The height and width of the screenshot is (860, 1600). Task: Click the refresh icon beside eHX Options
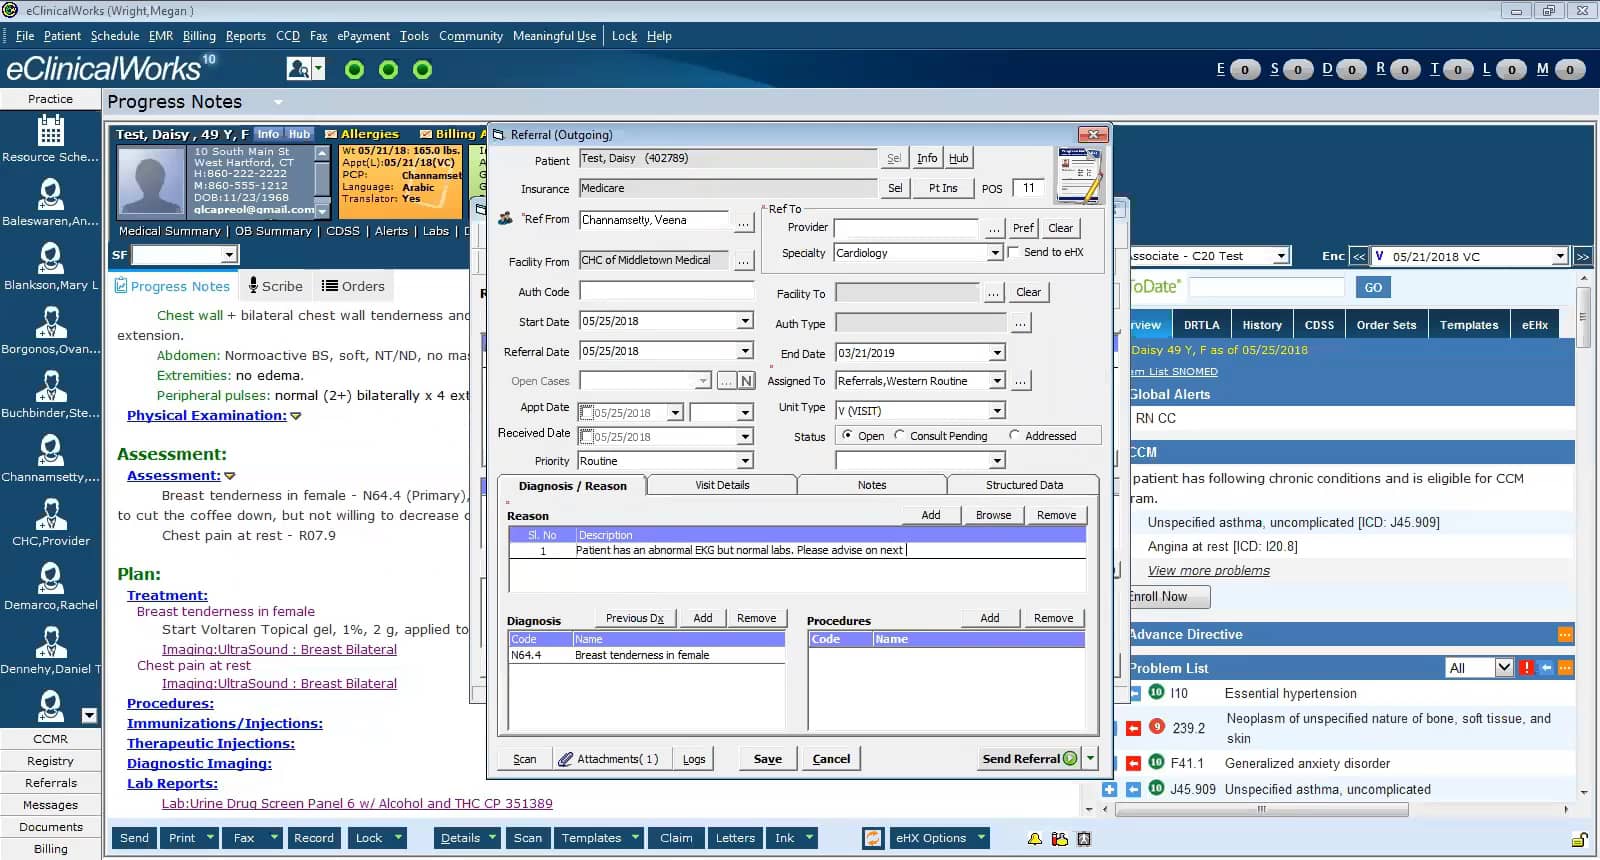(873, 838)
